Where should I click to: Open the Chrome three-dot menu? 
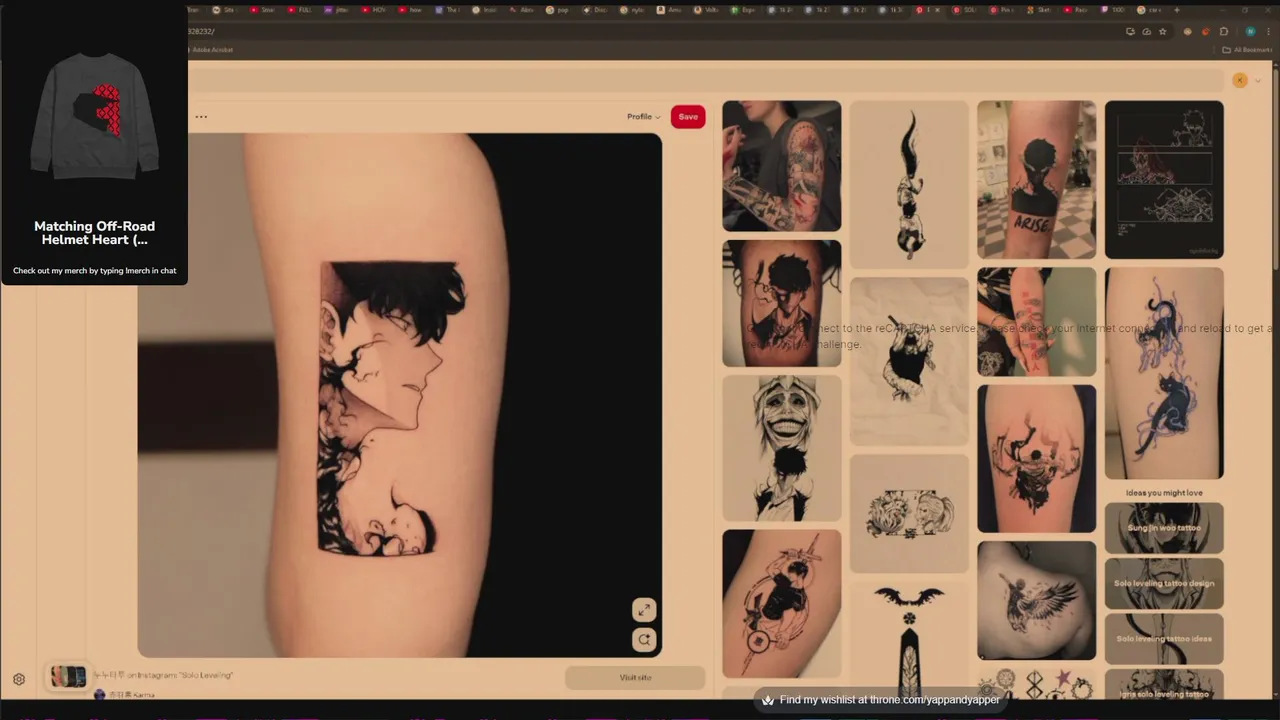point(1267,31)
